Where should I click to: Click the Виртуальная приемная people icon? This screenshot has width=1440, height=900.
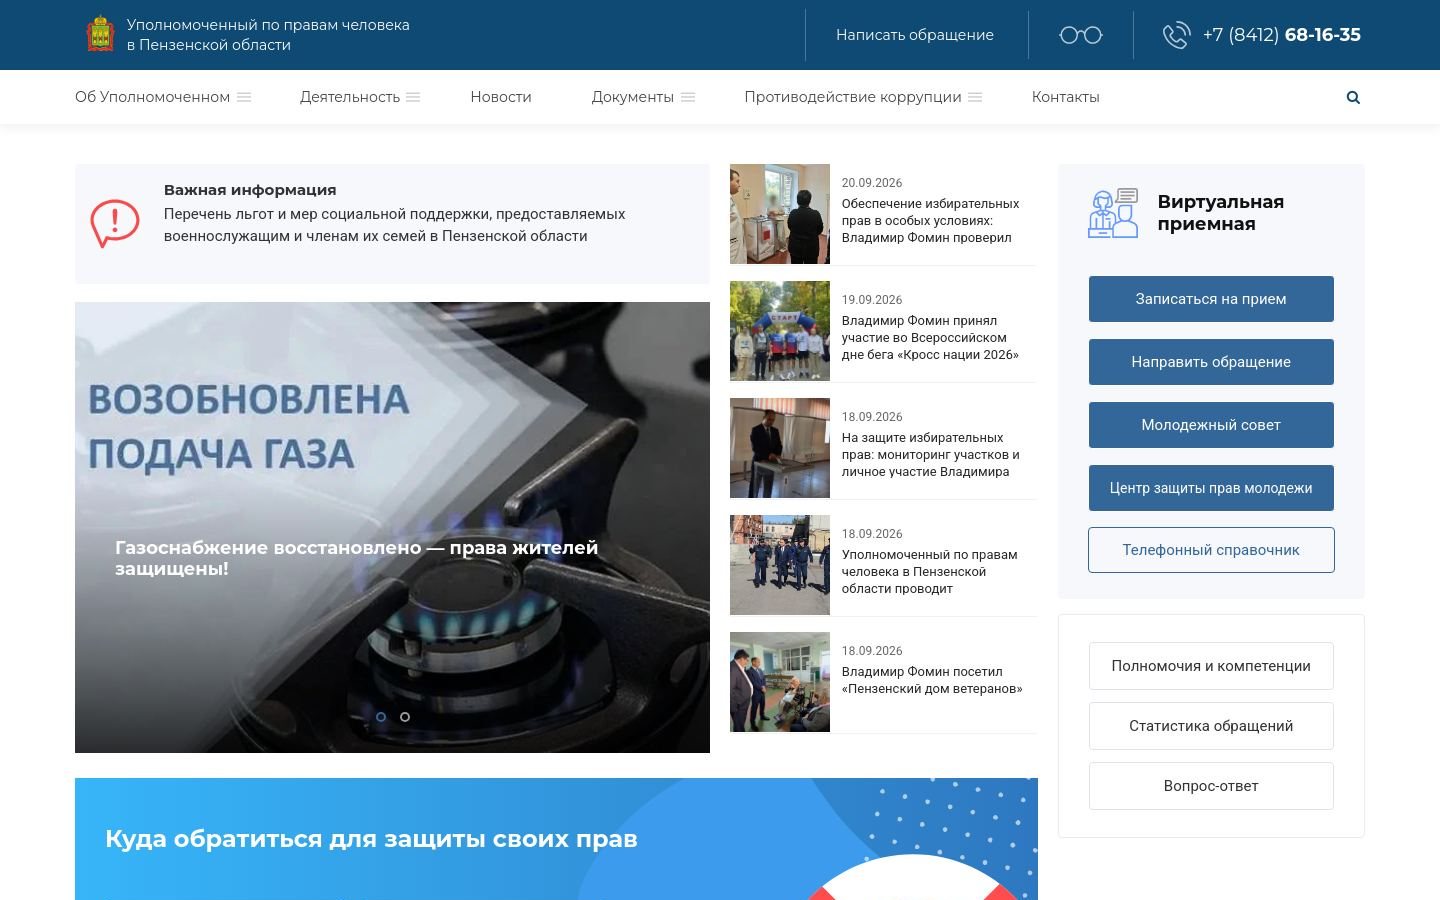click(x=1113, y=213)
